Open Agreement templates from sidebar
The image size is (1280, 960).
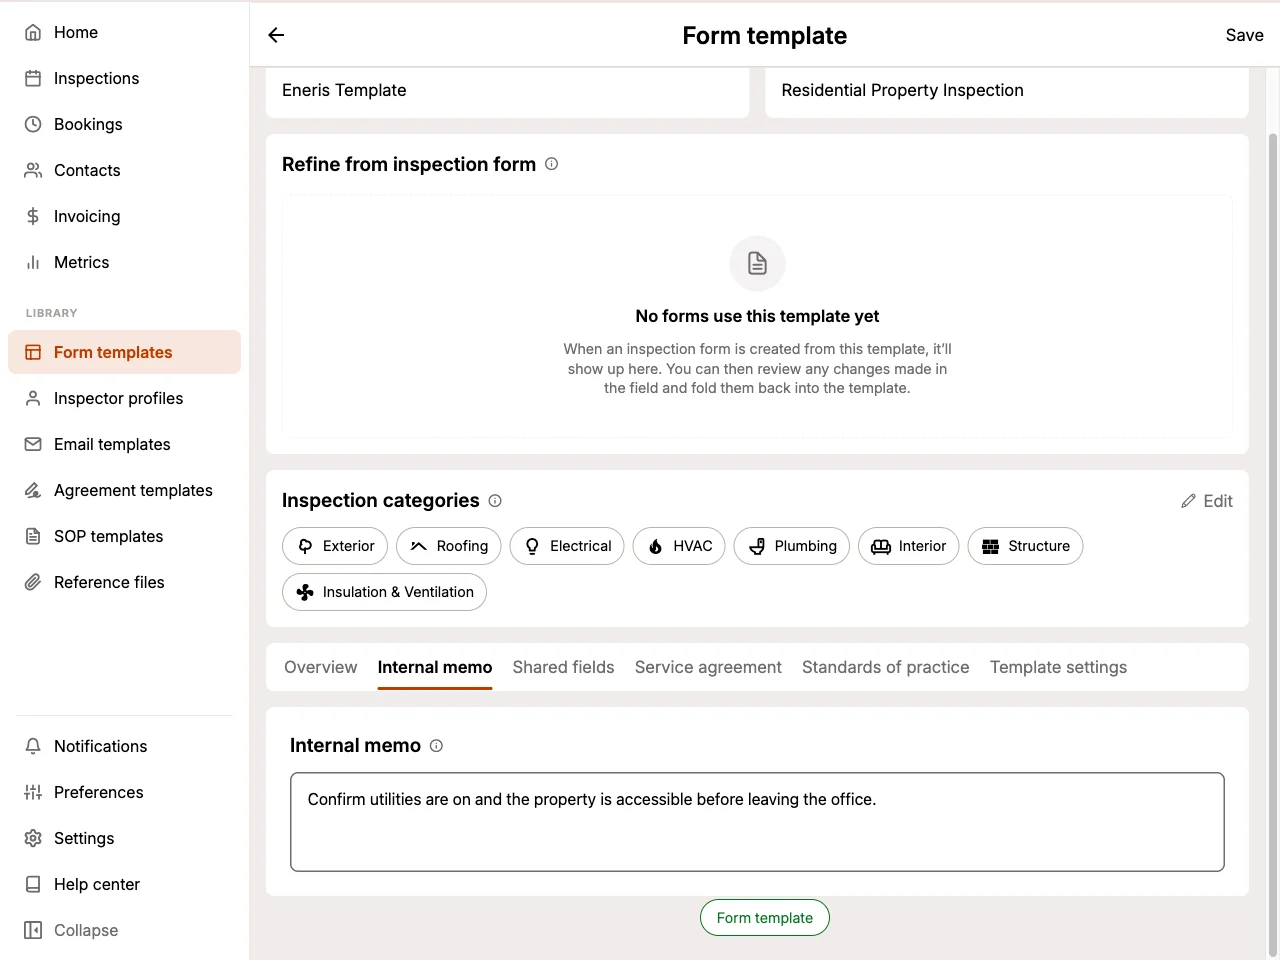pos(124,490)
